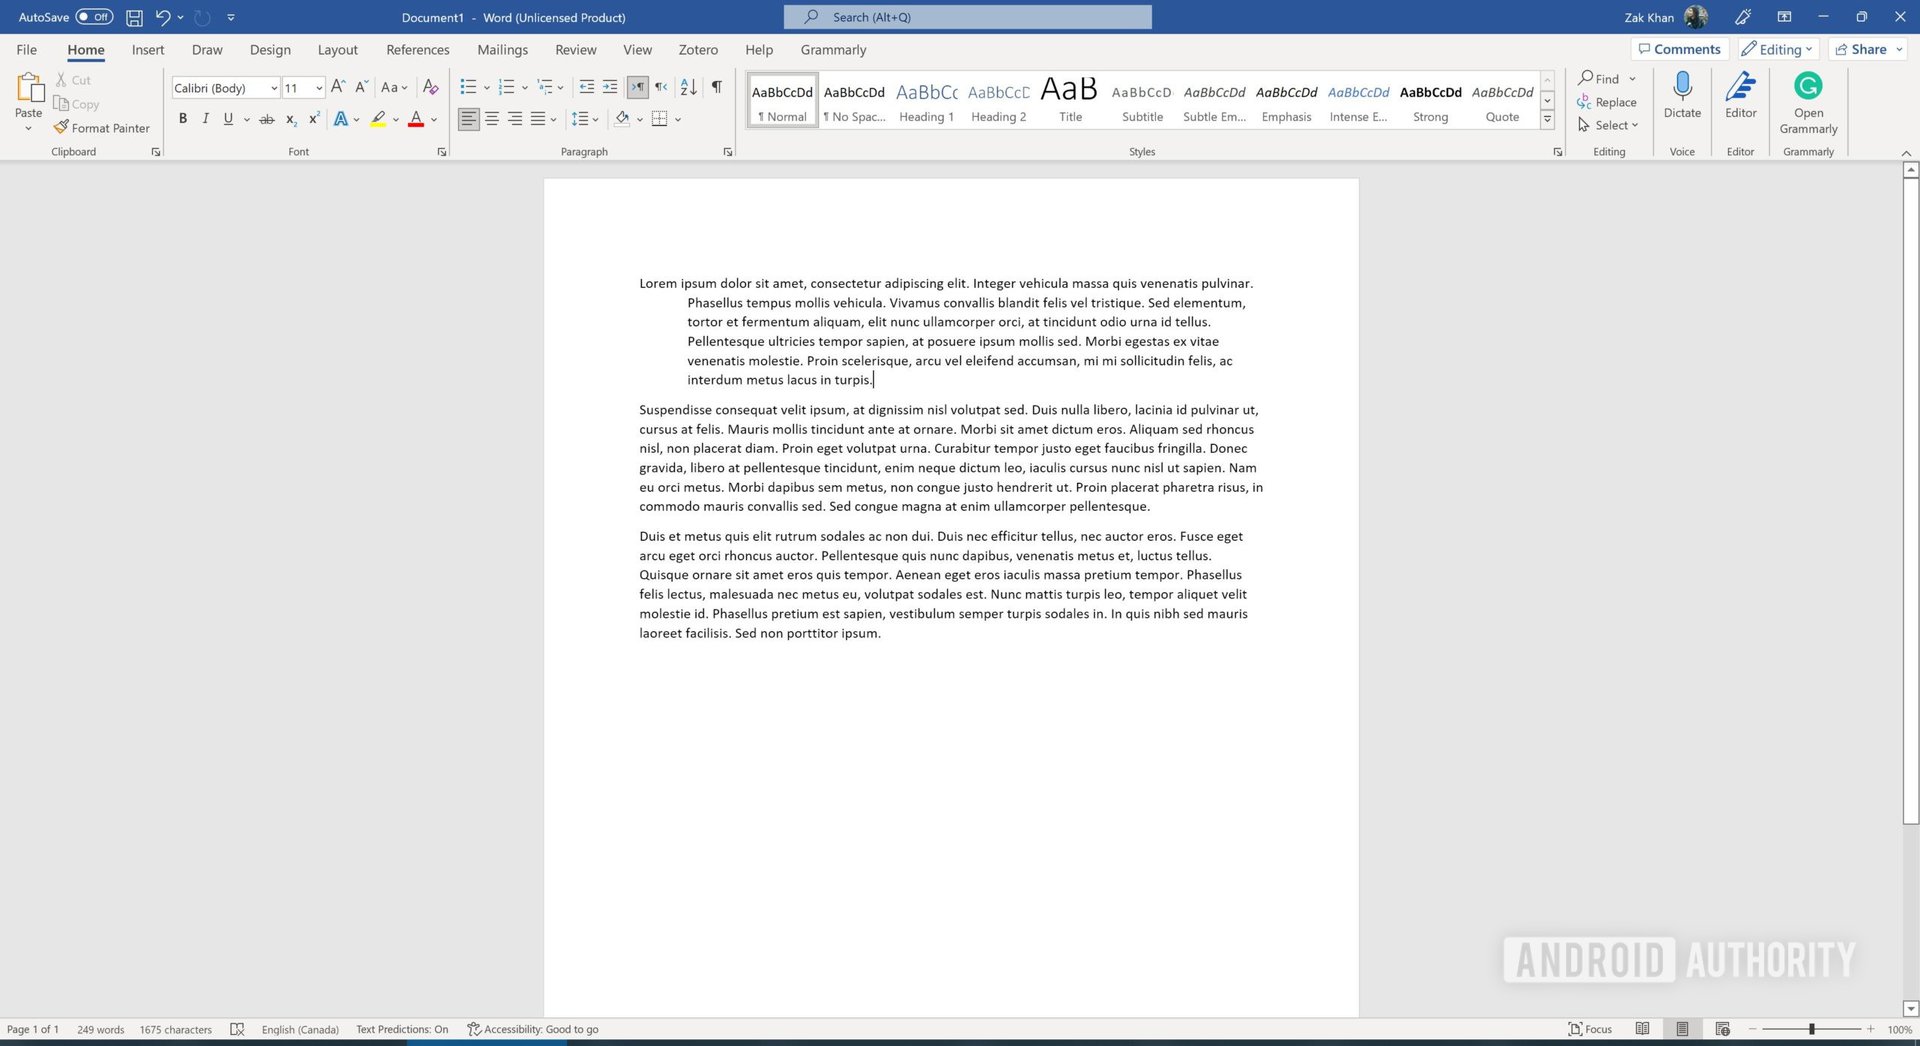The image size is (1920, 1046).
Task: Click the Clear All Formatting icon
Action: pyautogui.click(x=430, y=88)
